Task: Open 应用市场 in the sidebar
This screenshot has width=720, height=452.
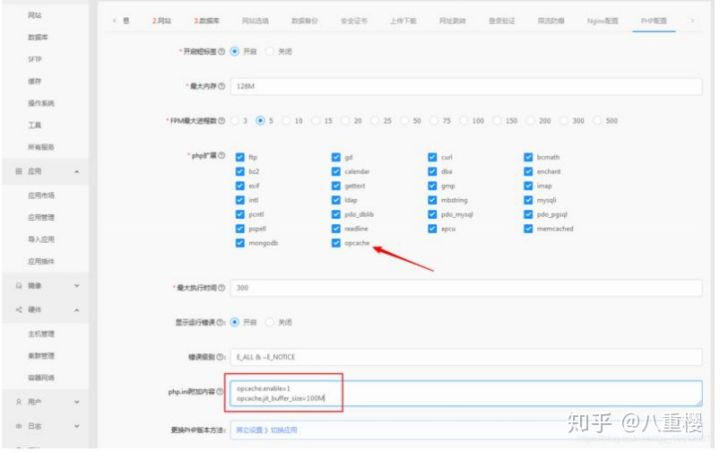Action: tap(41, 195)
